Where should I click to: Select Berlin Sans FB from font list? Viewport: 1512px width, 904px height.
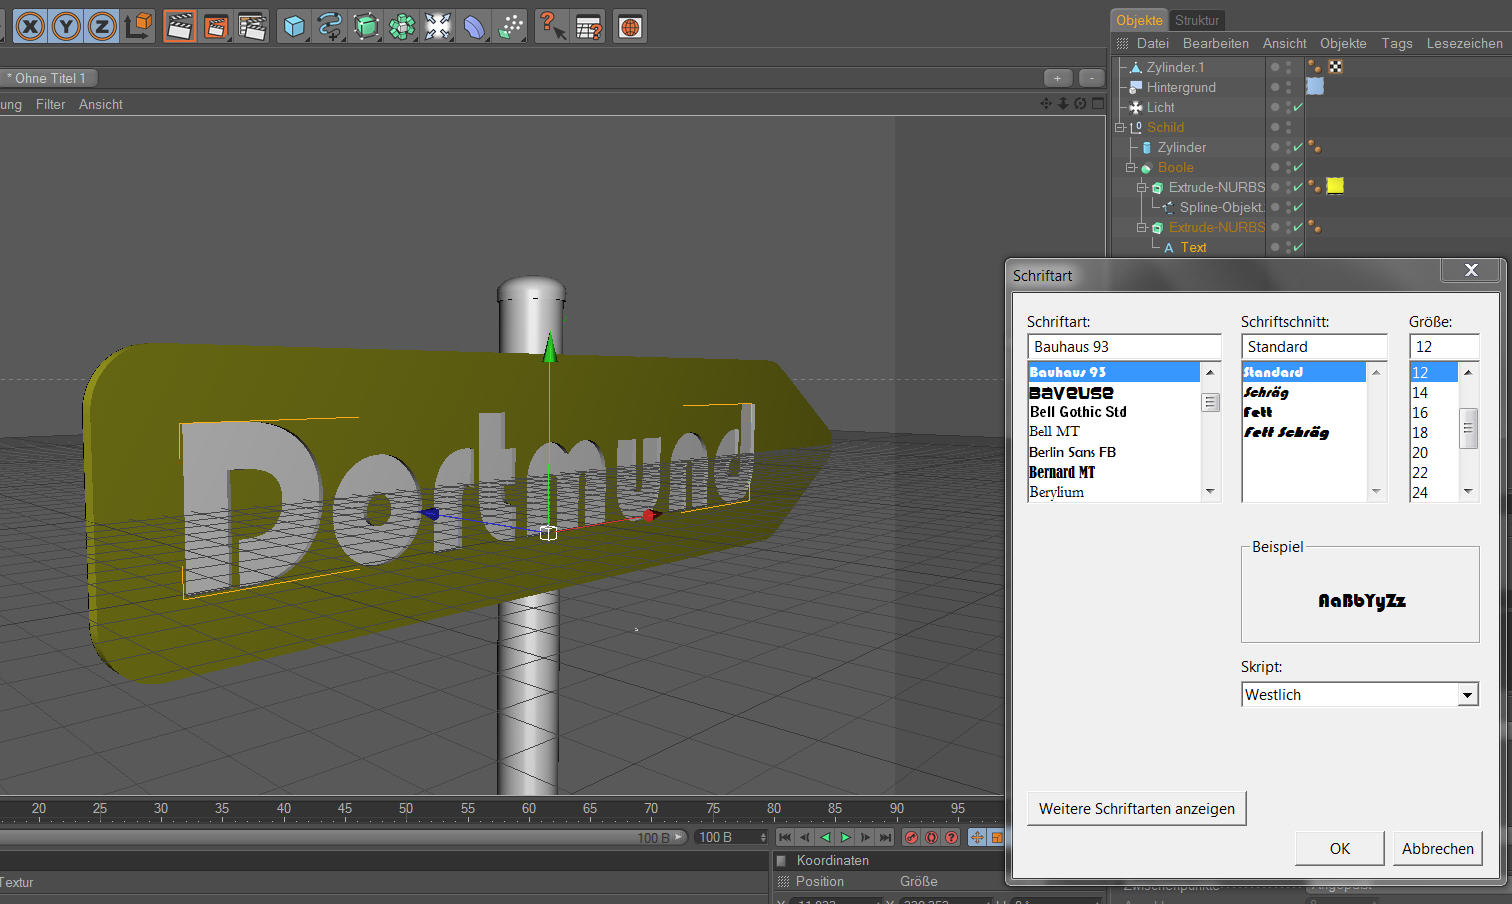[x=1072, y=452]
